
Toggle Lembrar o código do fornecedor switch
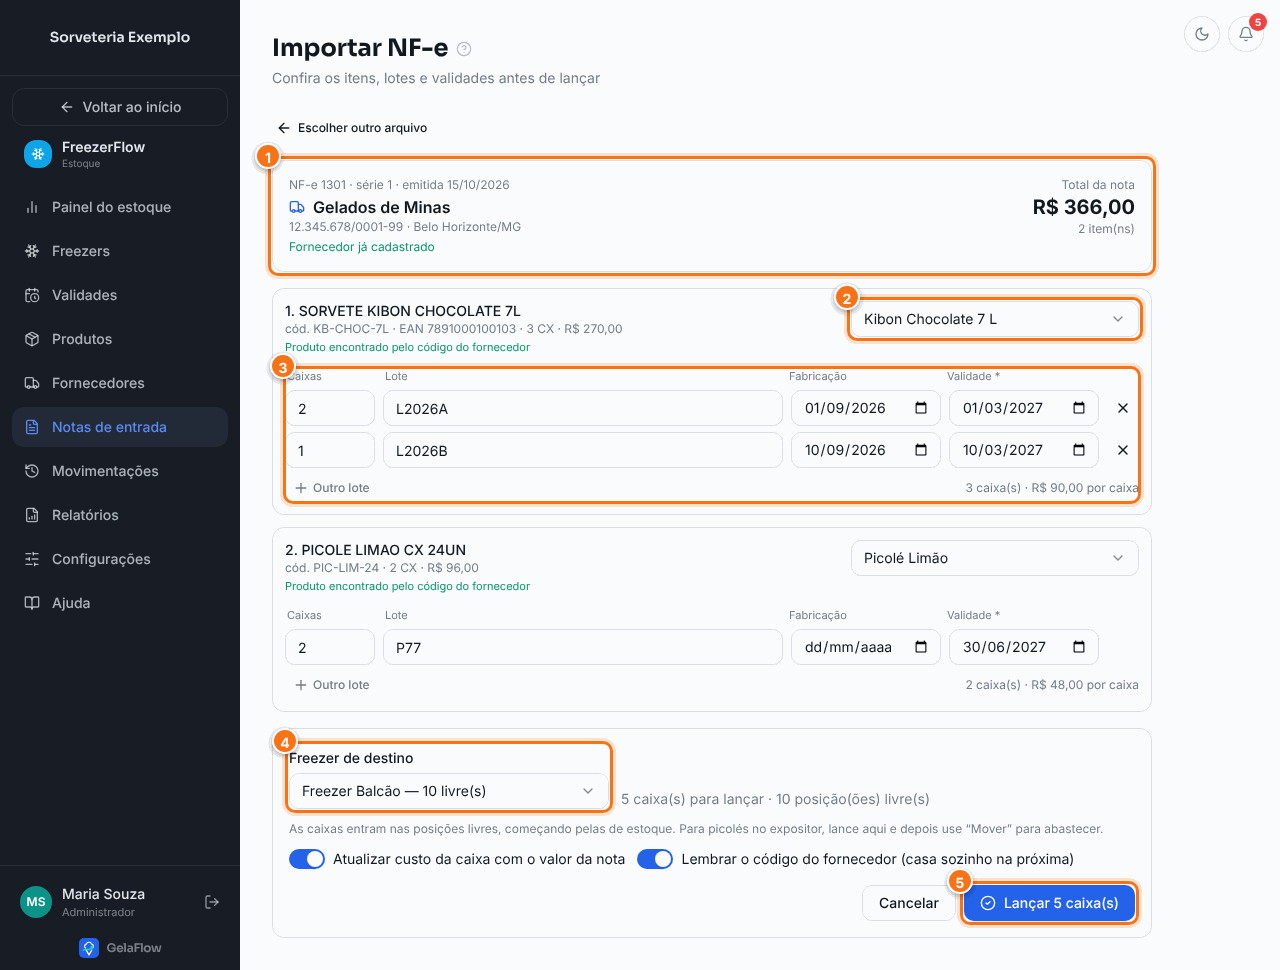pos(655,859)
